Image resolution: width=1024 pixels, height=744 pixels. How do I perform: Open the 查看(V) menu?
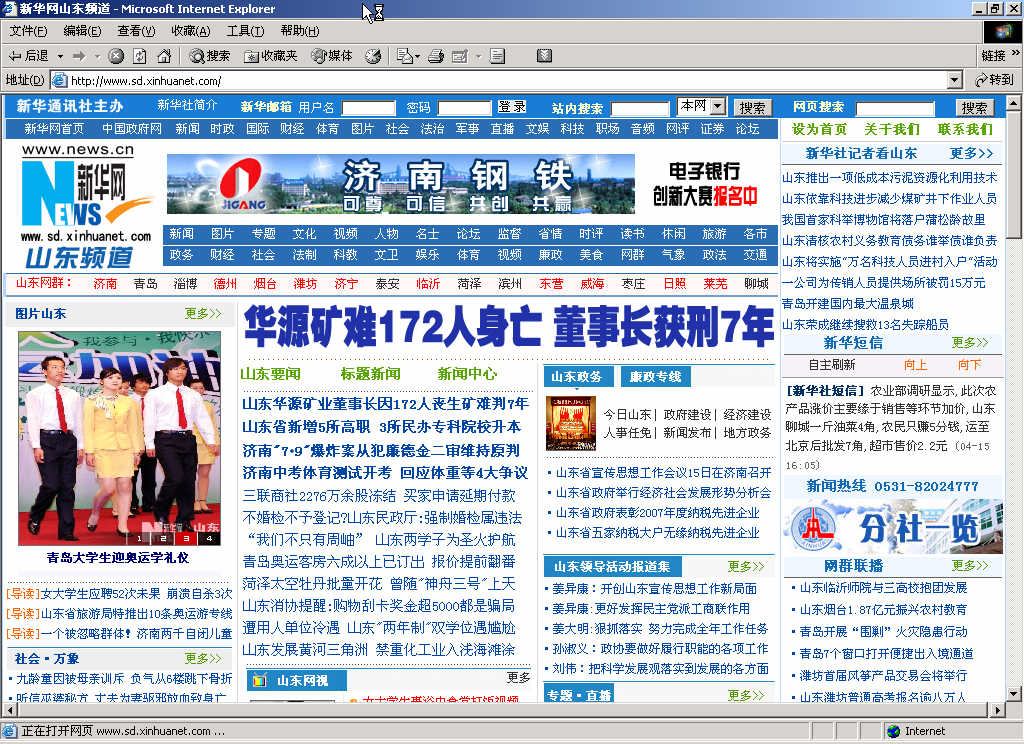(136, 31)
